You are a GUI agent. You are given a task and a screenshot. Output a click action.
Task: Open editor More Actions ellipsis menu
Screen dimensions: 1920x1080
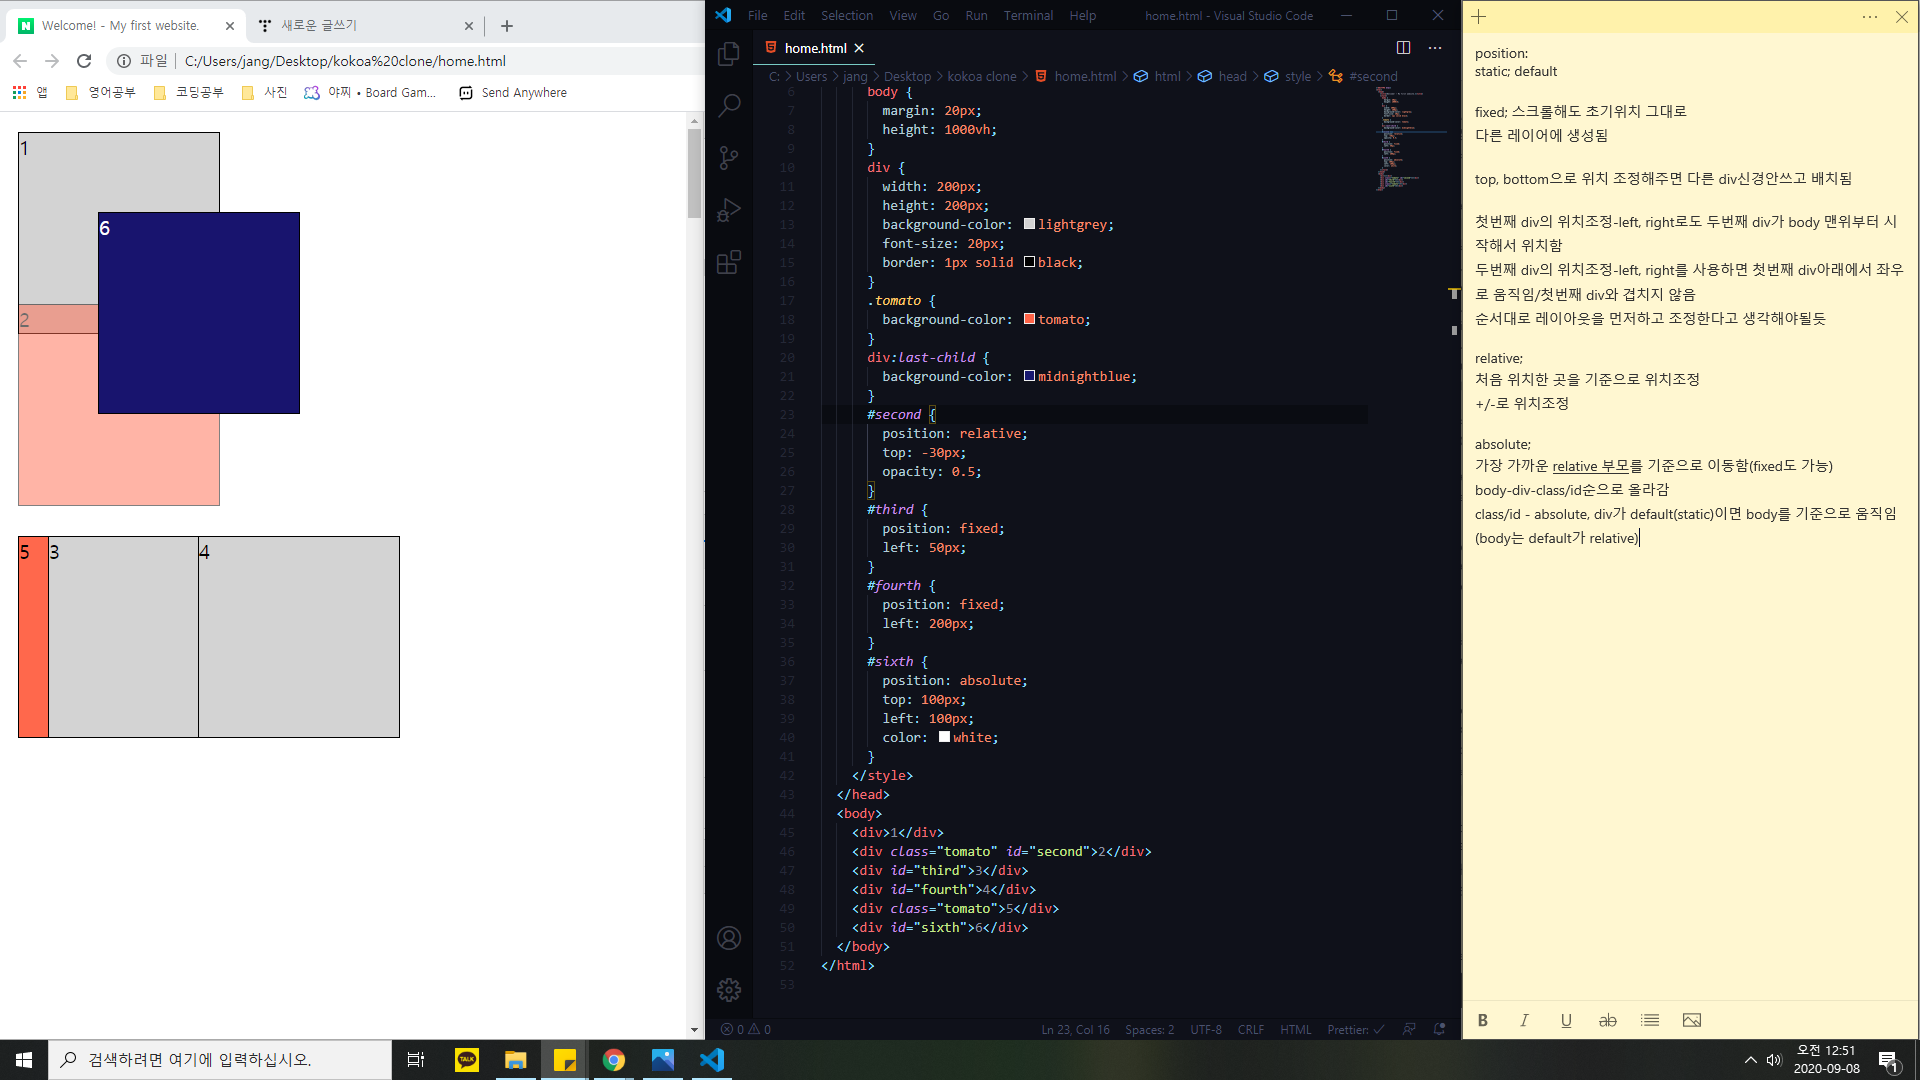point(1435,48)
